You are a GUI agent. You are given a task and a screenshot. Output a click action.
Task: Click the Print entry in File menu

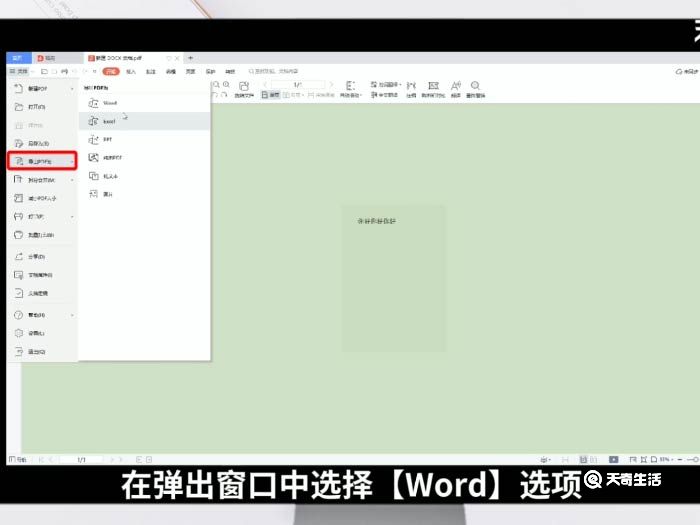pos(42,217)
